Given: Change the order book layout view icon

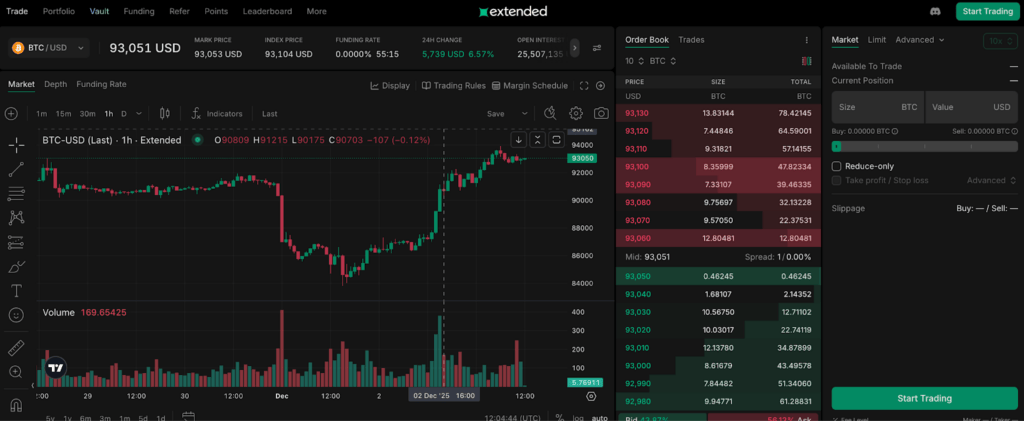Looking at the screenshot, I should tap(807, 61).
